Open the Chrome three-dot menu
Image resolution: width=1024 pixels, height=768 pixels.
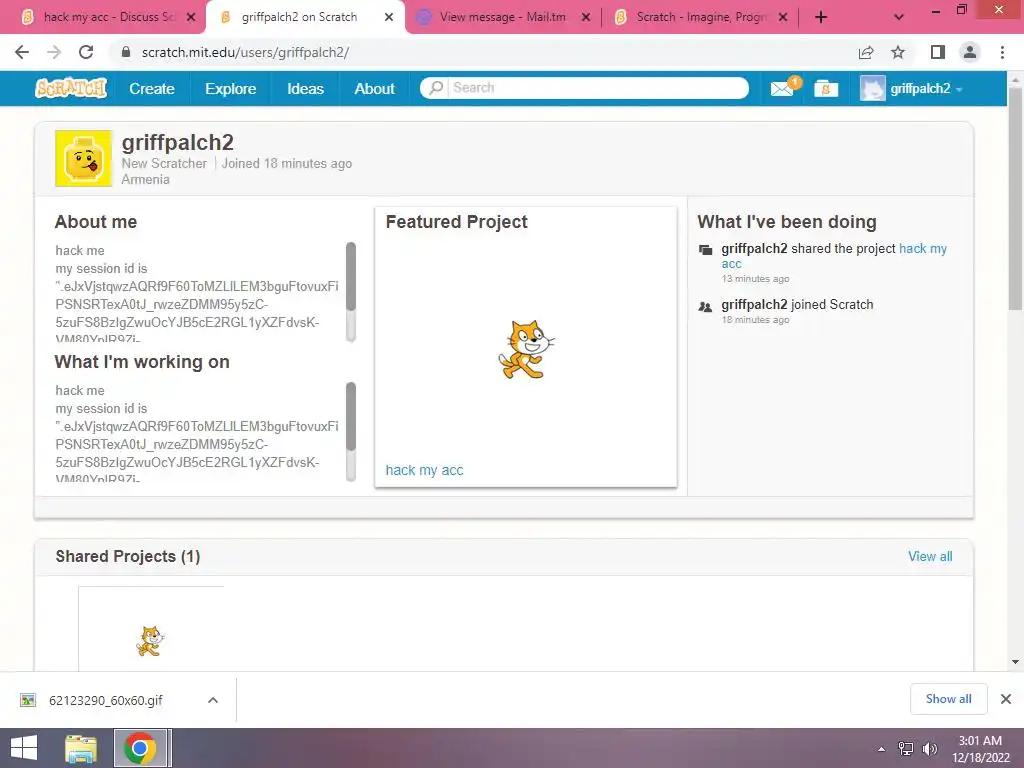tap(1002, 52)
